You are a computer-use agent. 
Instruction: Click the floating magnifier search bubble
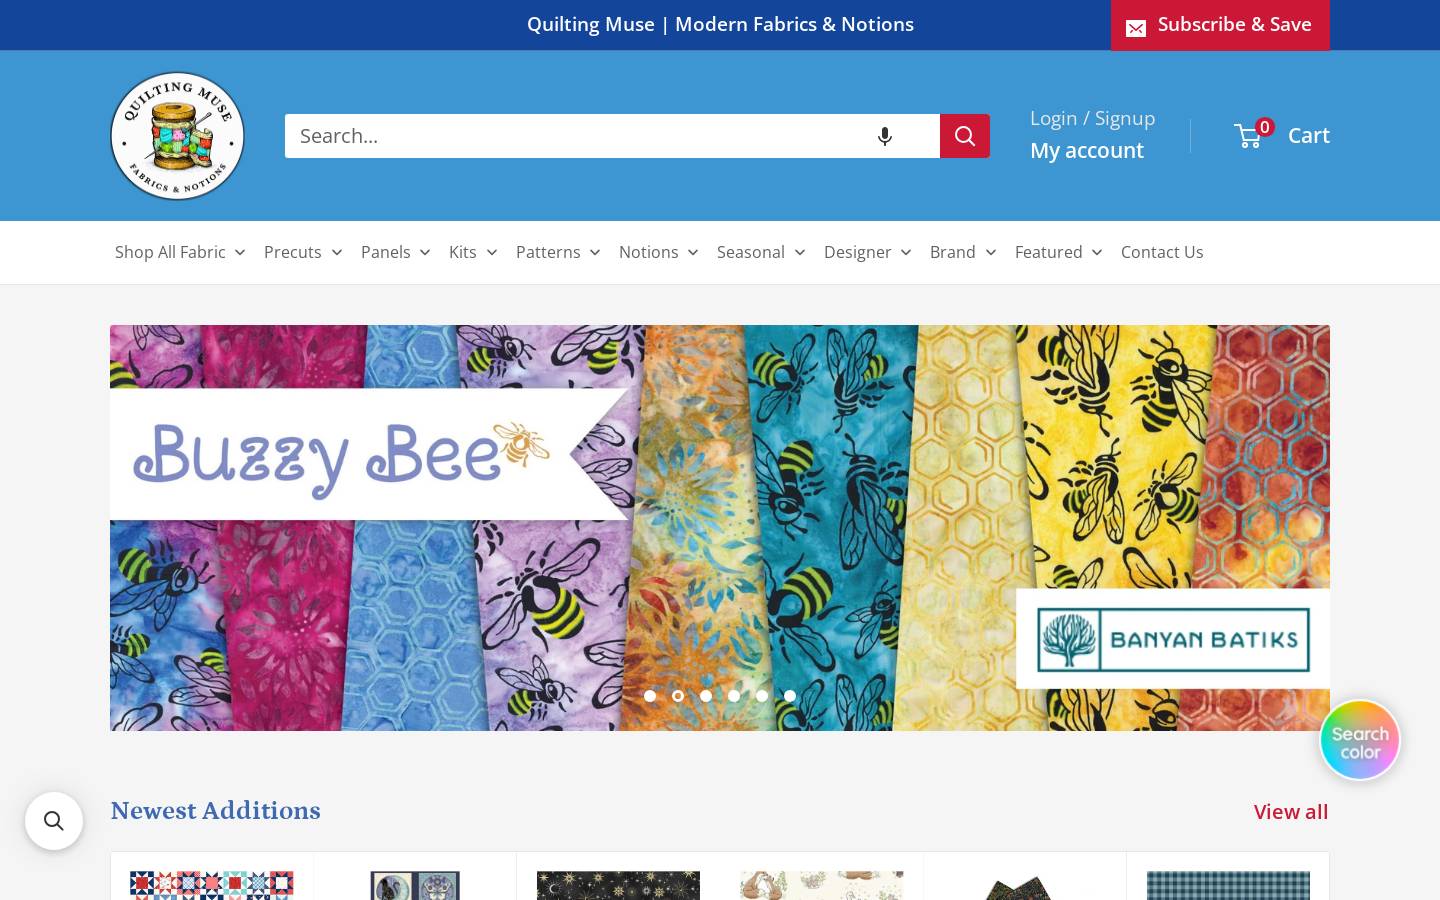54,821
